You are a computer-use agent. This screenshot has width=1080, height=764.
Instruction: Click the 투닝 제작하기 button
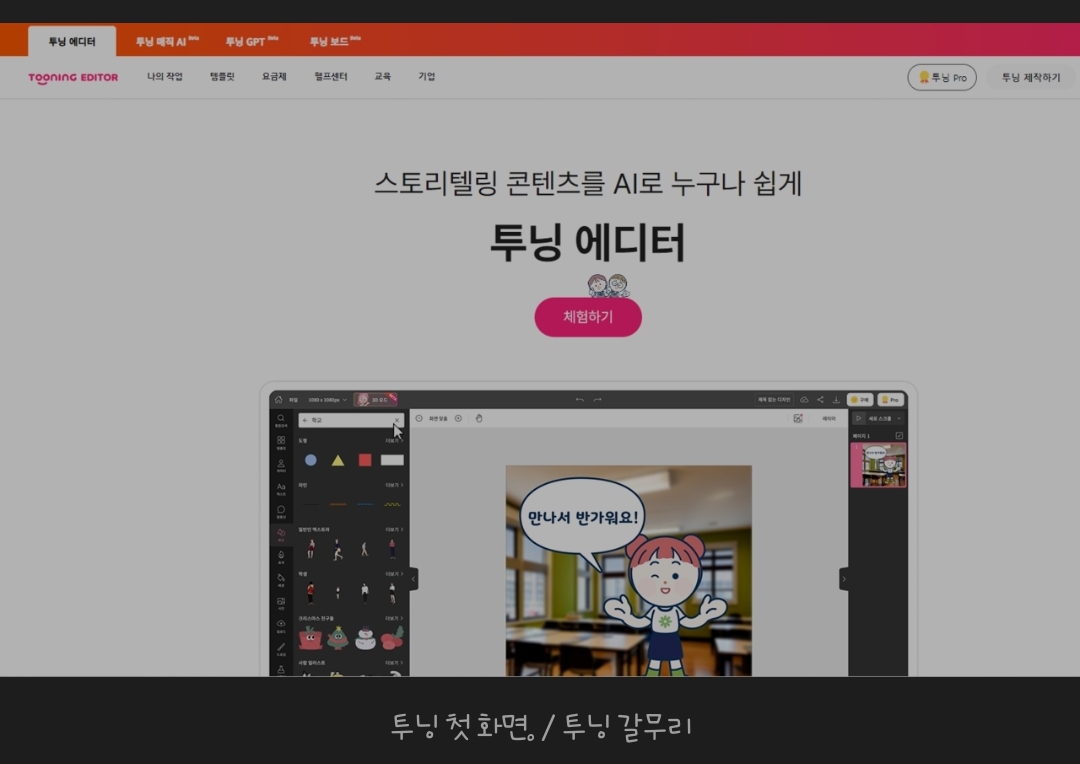(x=1030, y=77)
